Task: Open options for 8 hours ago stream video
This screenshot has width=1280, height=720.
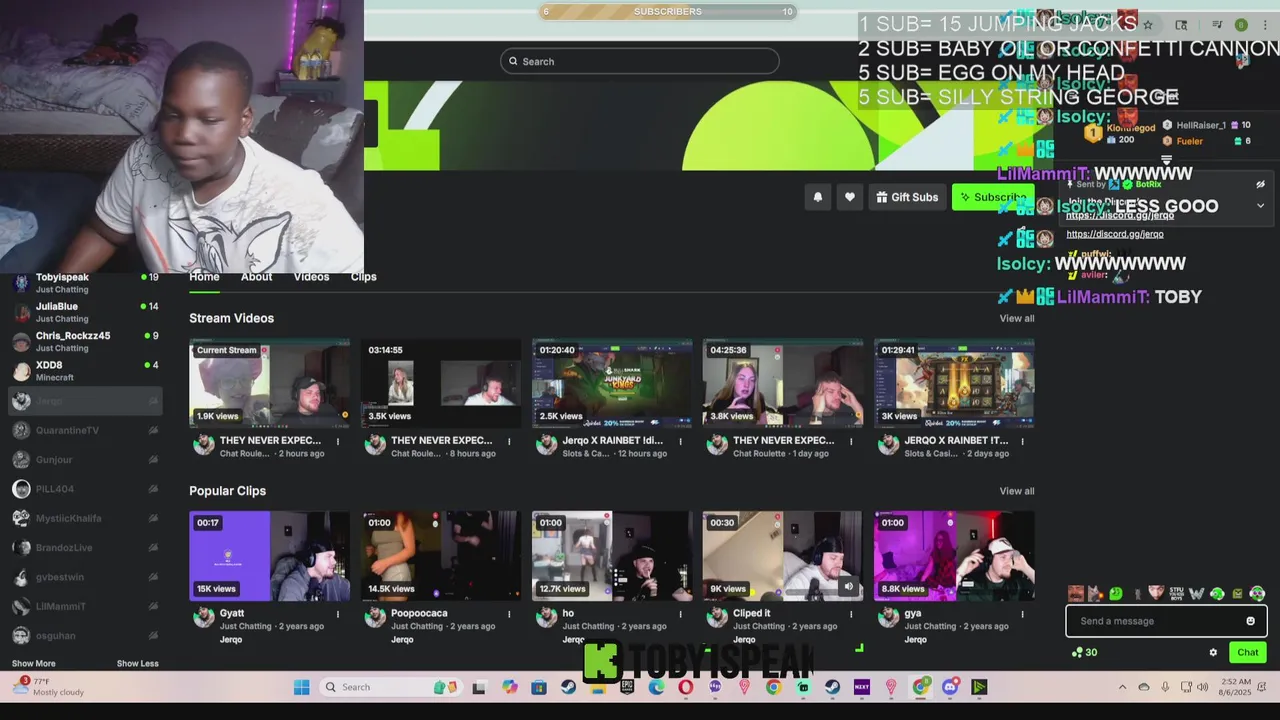Action: [509, 441]
